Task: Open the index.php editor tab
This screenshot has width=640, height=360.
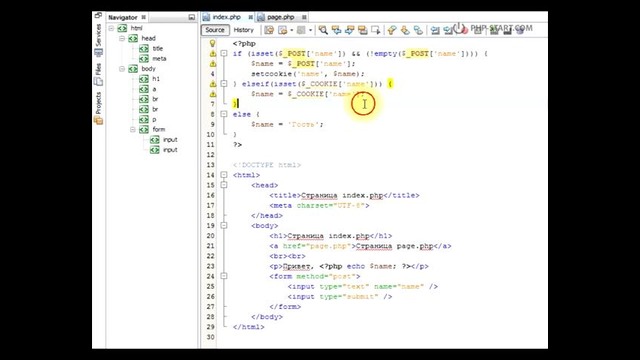Action: (227, 17)
